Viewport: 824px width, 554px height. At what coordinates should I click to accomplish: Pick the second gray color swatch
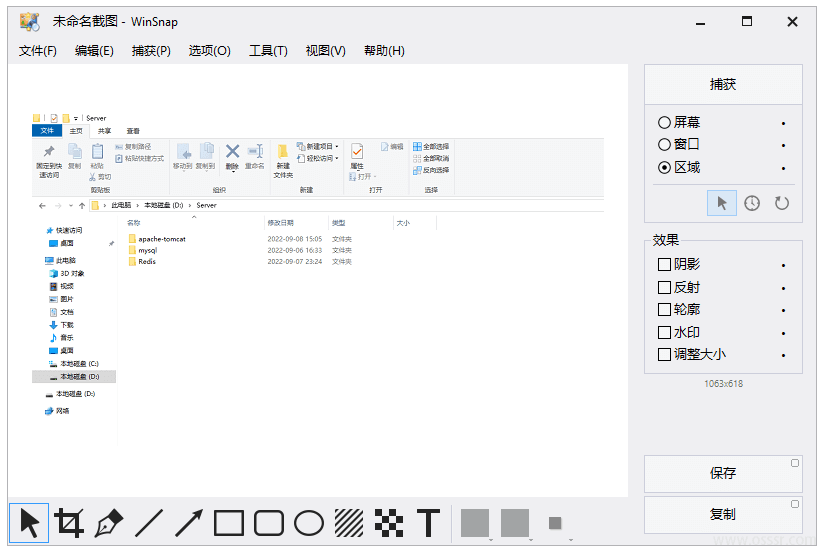(x=515, y=522)
